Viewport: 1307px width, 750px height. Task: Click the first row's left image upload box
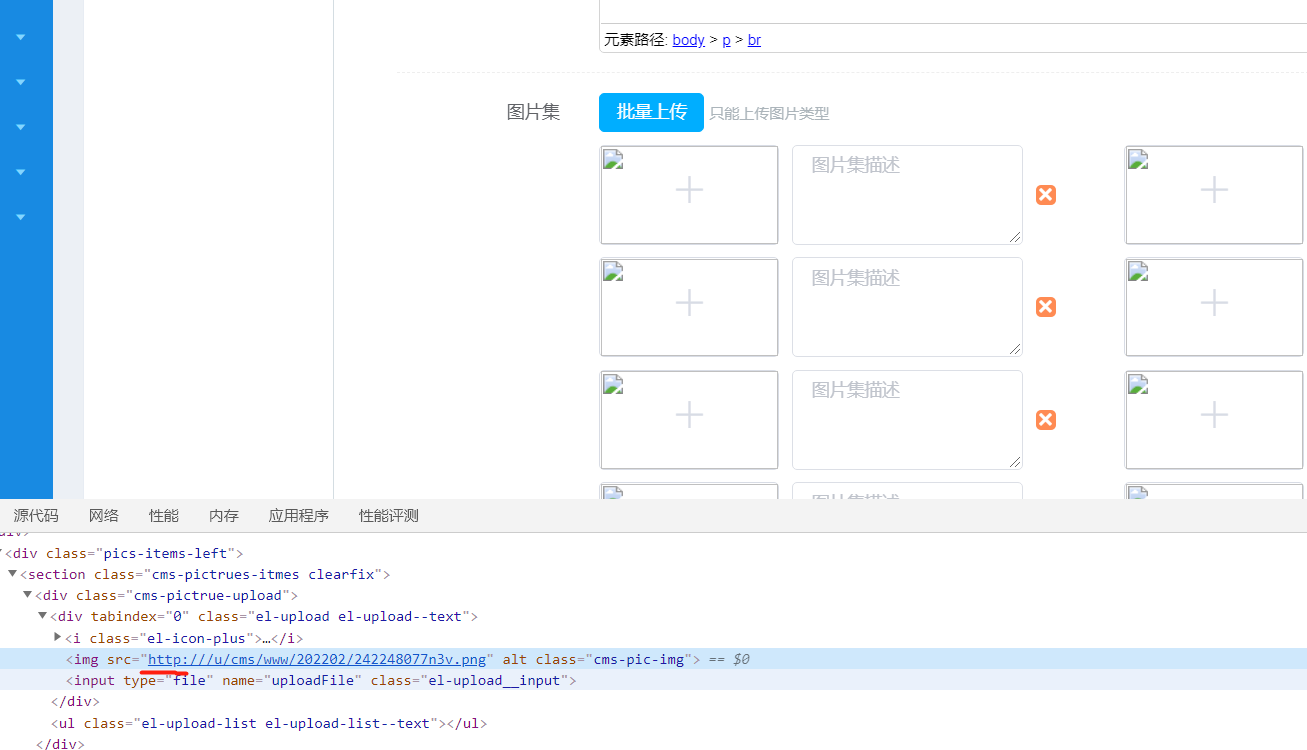pos(689,195)
